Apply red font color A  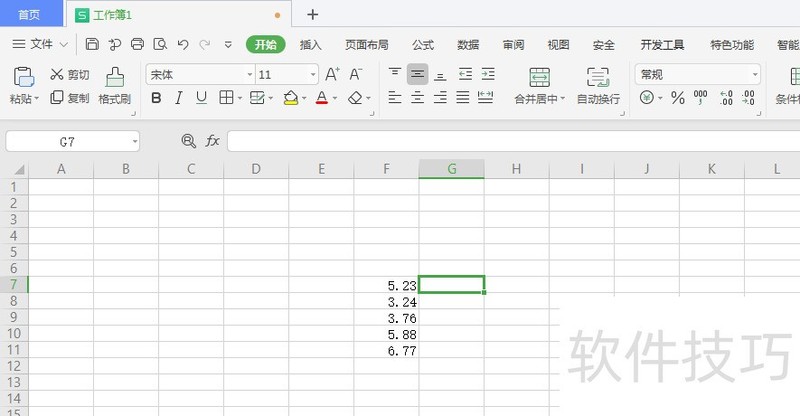click(321, 97)
